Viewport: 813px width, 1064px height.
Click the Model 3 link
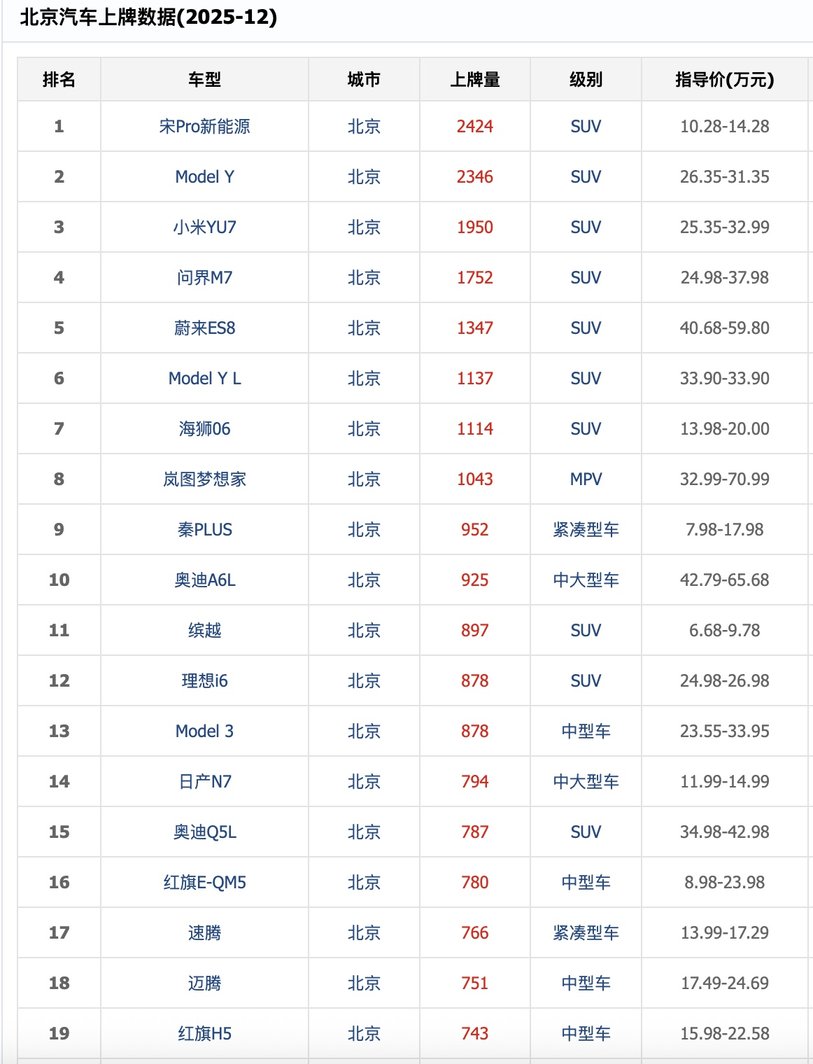pos(204,731)
